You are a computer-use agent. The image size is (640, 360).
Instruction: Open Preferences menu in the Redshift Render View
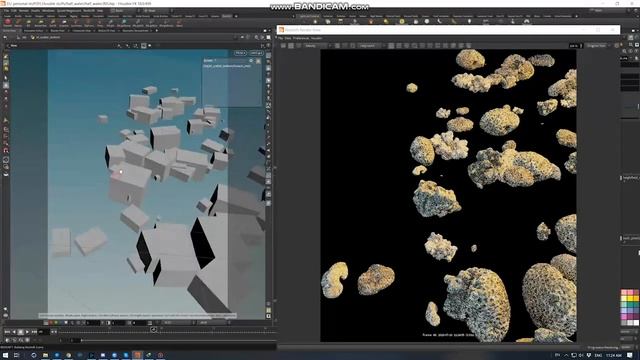tap(301, 38)
